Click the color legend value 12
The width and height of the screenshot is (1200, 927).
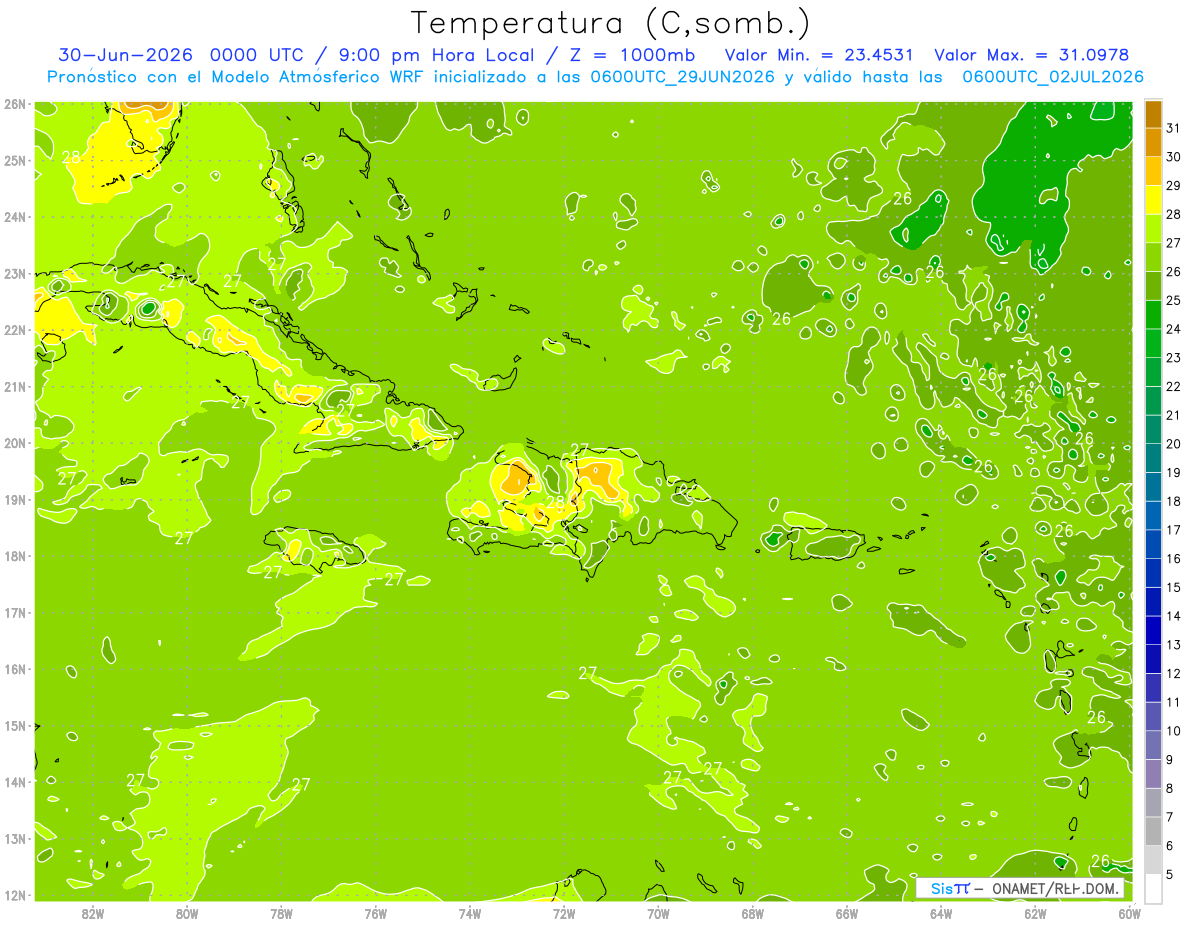[1173, 673]
